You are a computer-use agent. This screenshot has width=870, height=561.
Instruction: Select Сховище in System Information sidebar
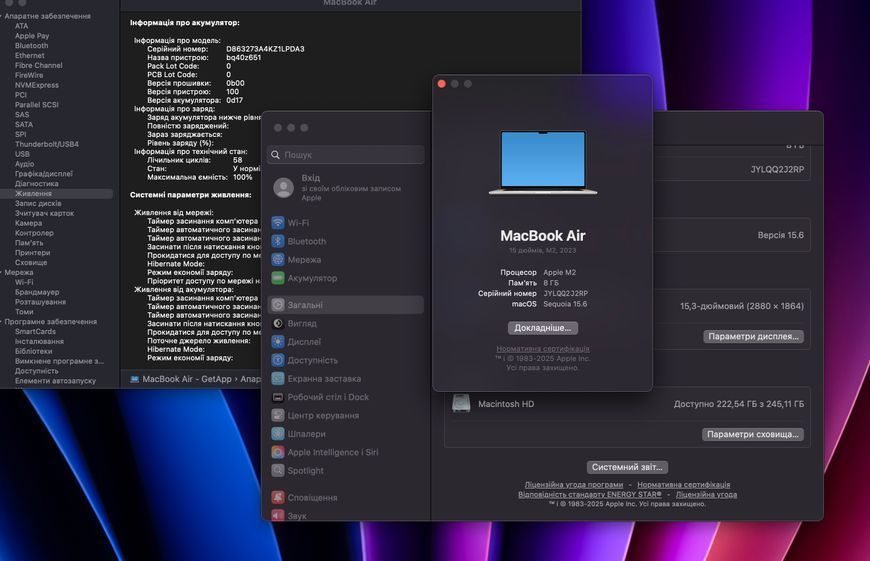click(x=31, y=262)
